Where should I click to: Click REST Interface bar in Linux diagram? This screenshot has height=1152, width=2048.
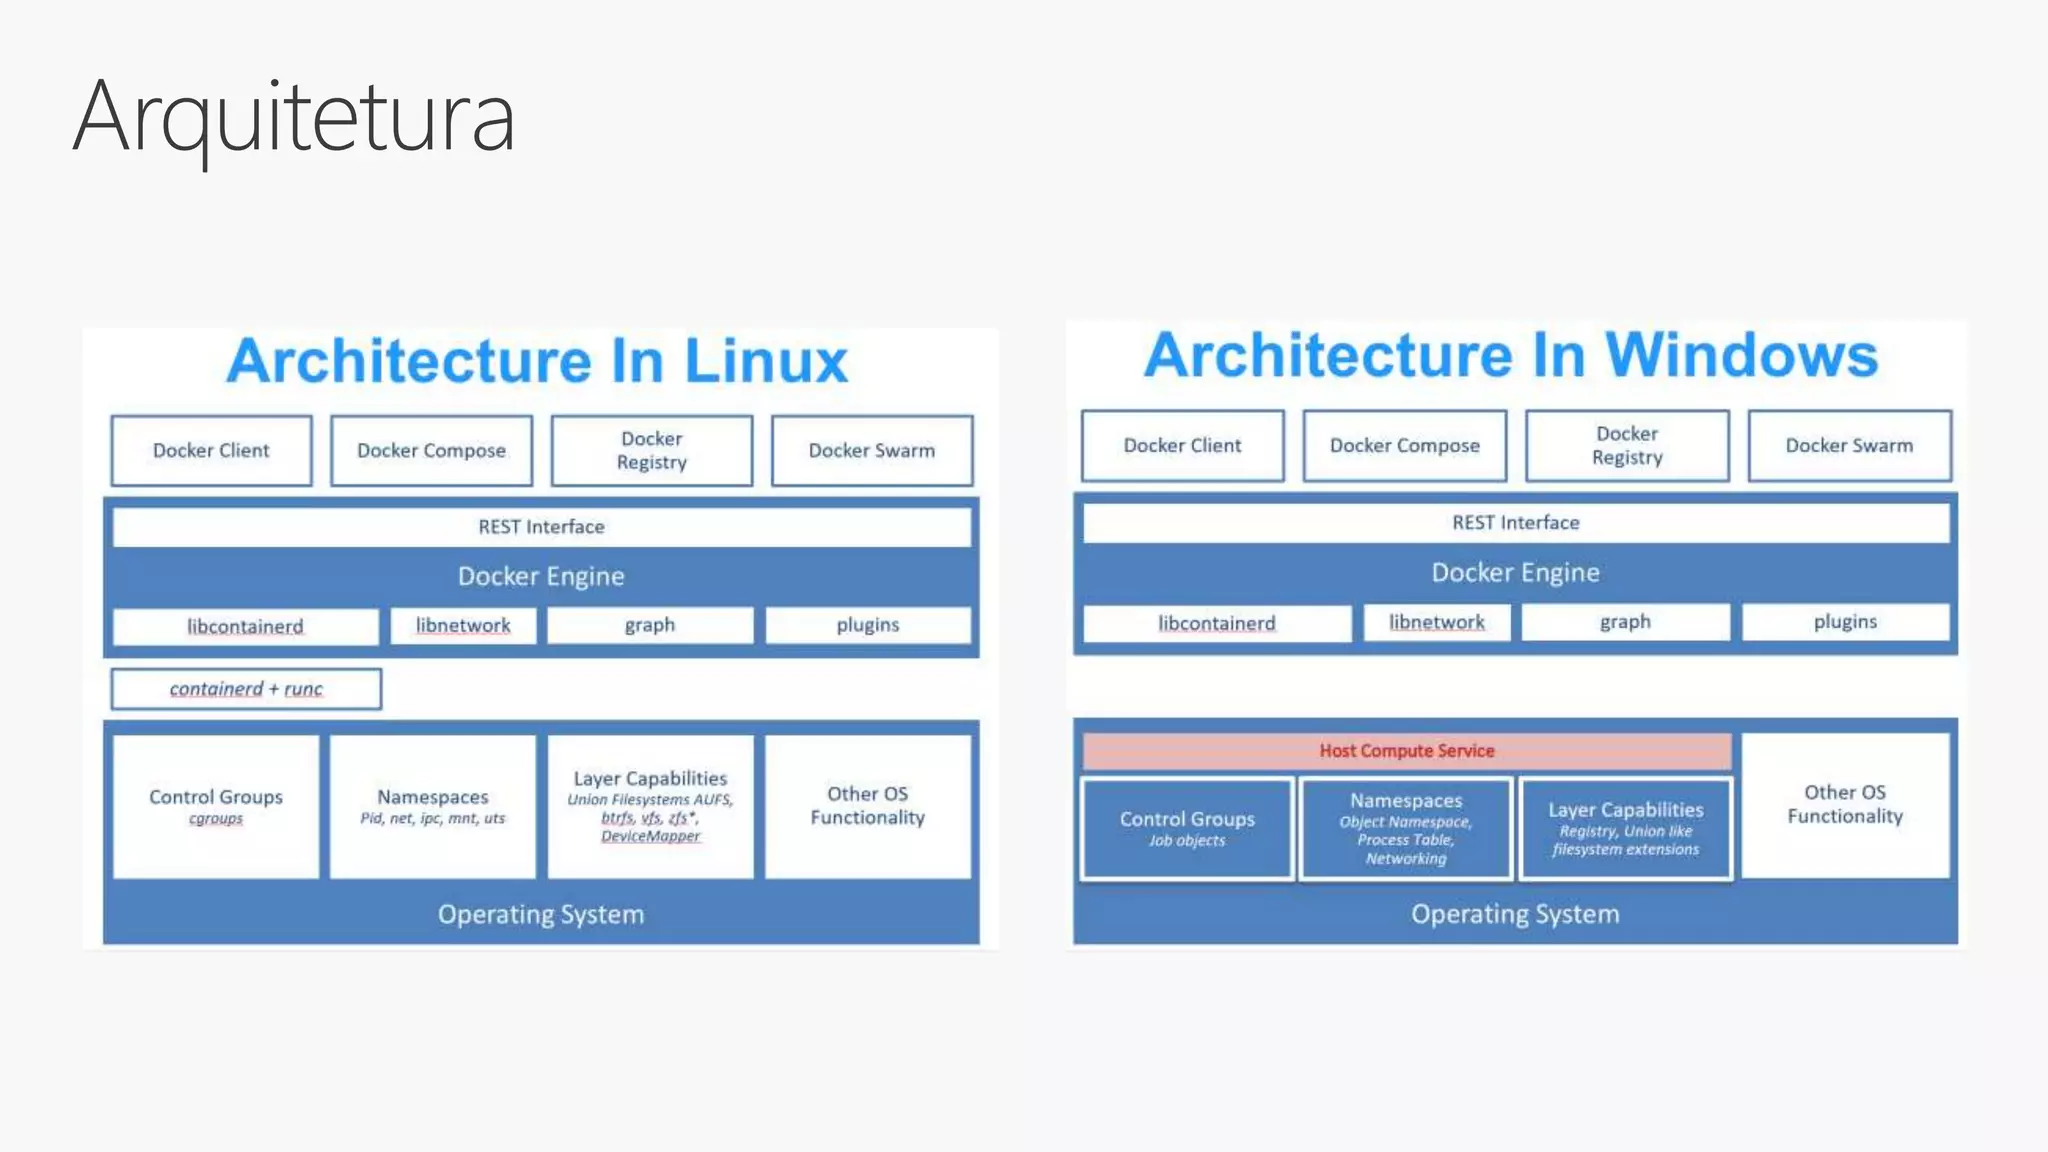pos(541,526)
